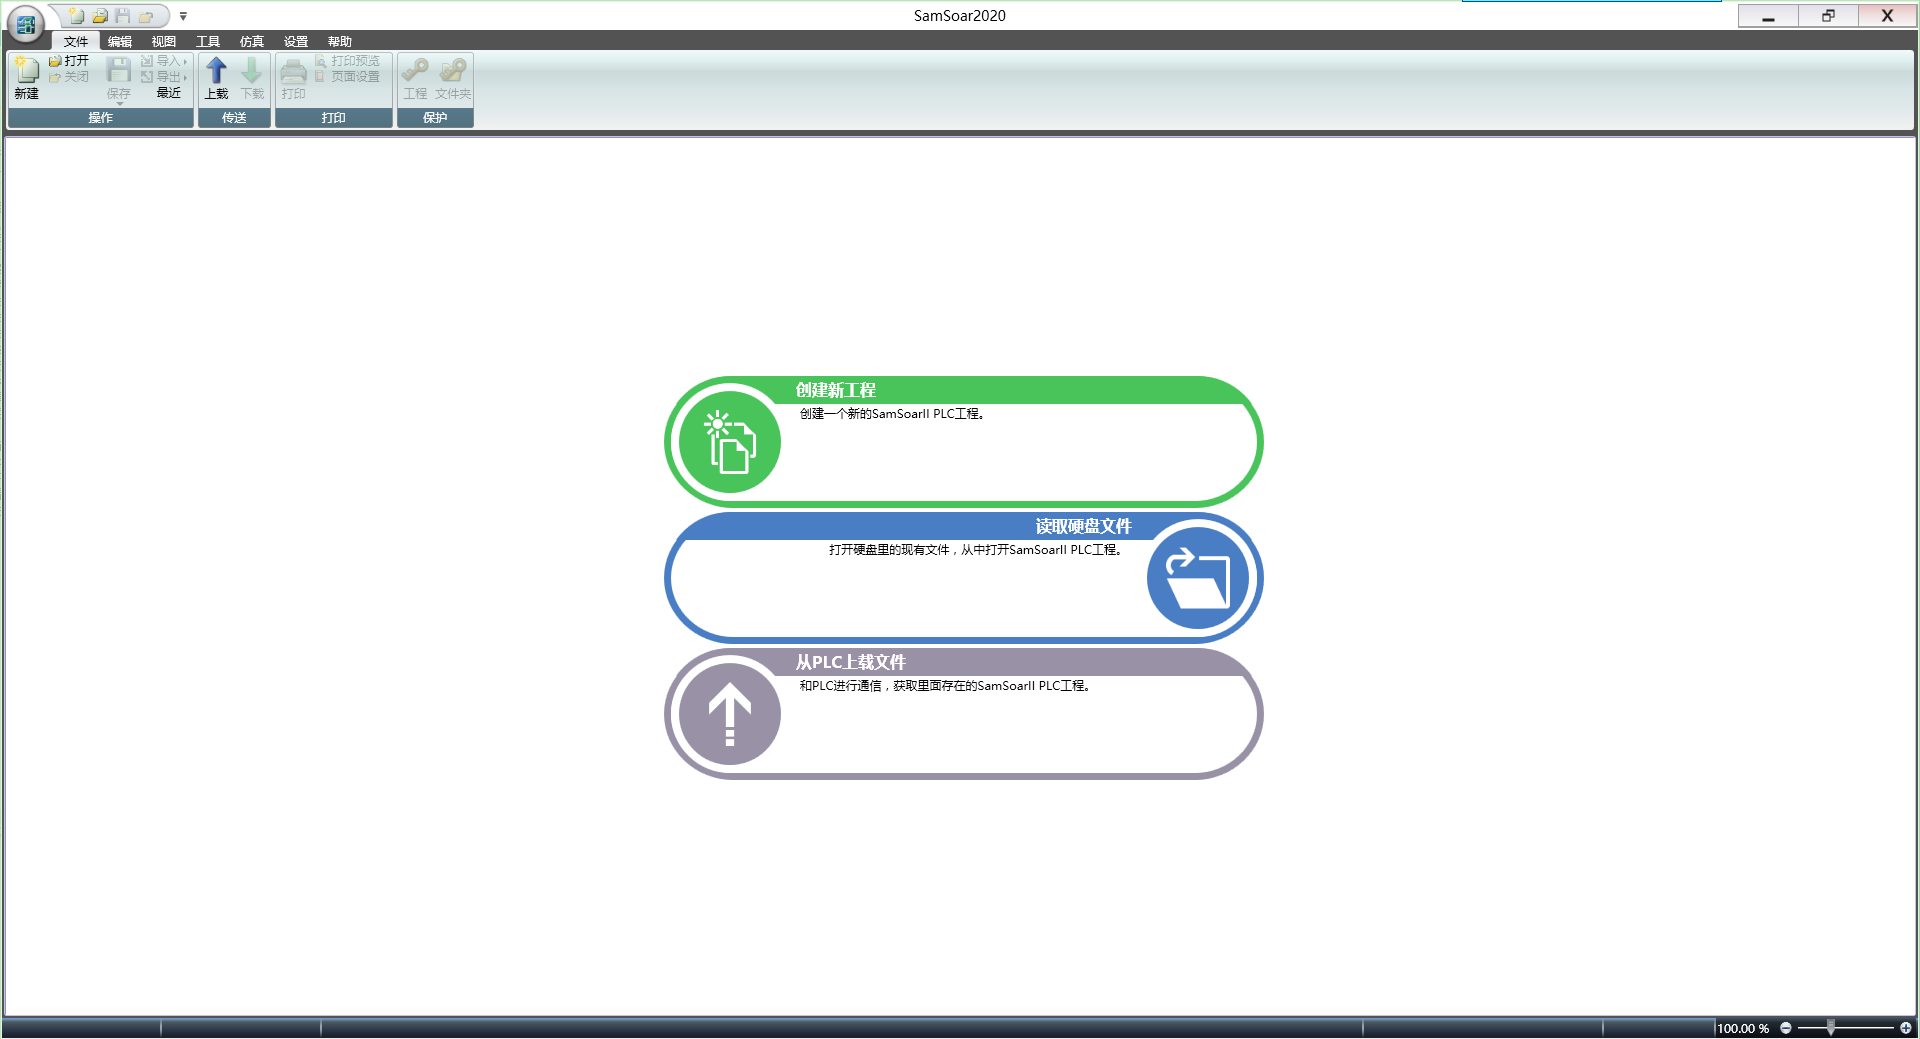The image size is (1920, 1039).
Task: Click the zoom slider thumb
Action: 1831,1028
